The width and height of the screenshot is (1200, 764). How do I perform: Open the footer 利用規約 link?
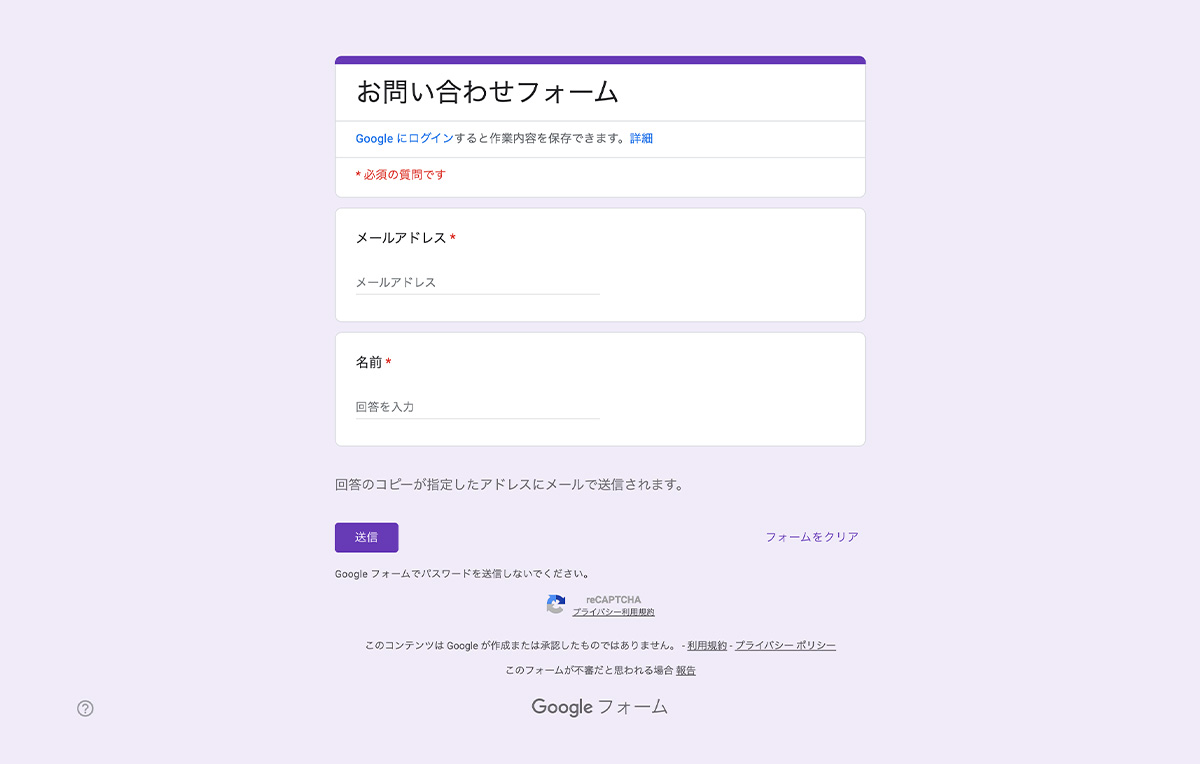[707, 646]
